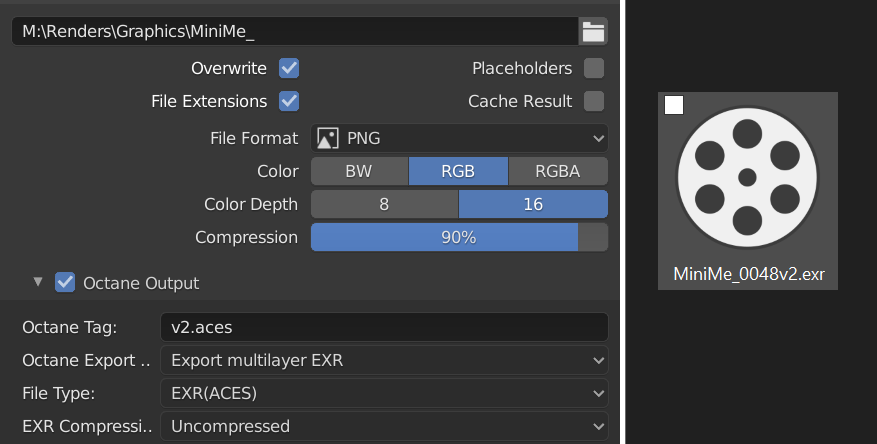
Task: Choose the RGBA color mode
Action: [558, 171]
